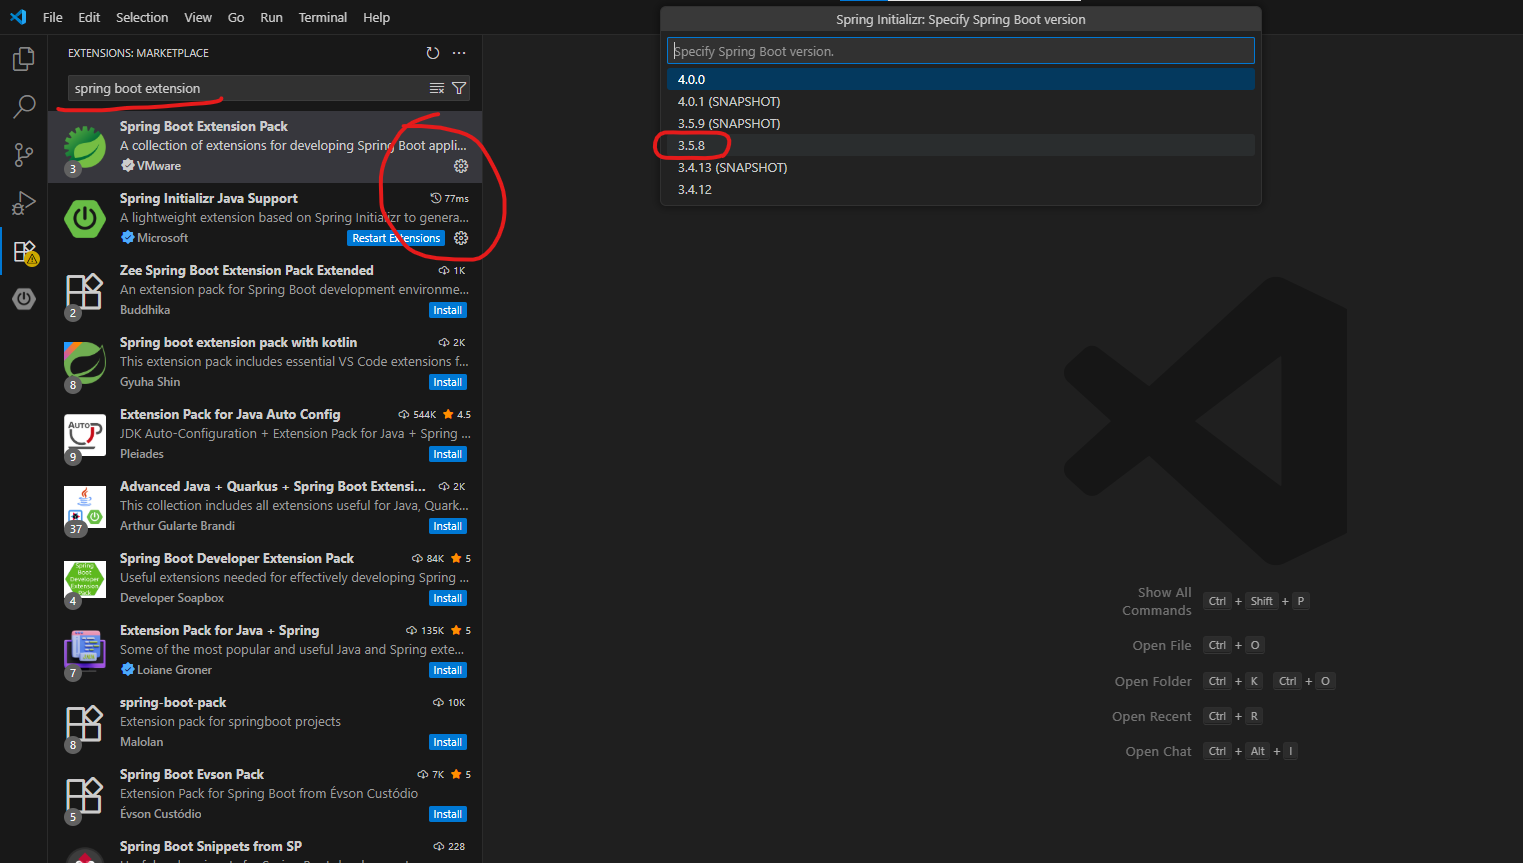The image size is (1523, 863).
Task: Click publisher name Loiane Groner
Action: 174,670
